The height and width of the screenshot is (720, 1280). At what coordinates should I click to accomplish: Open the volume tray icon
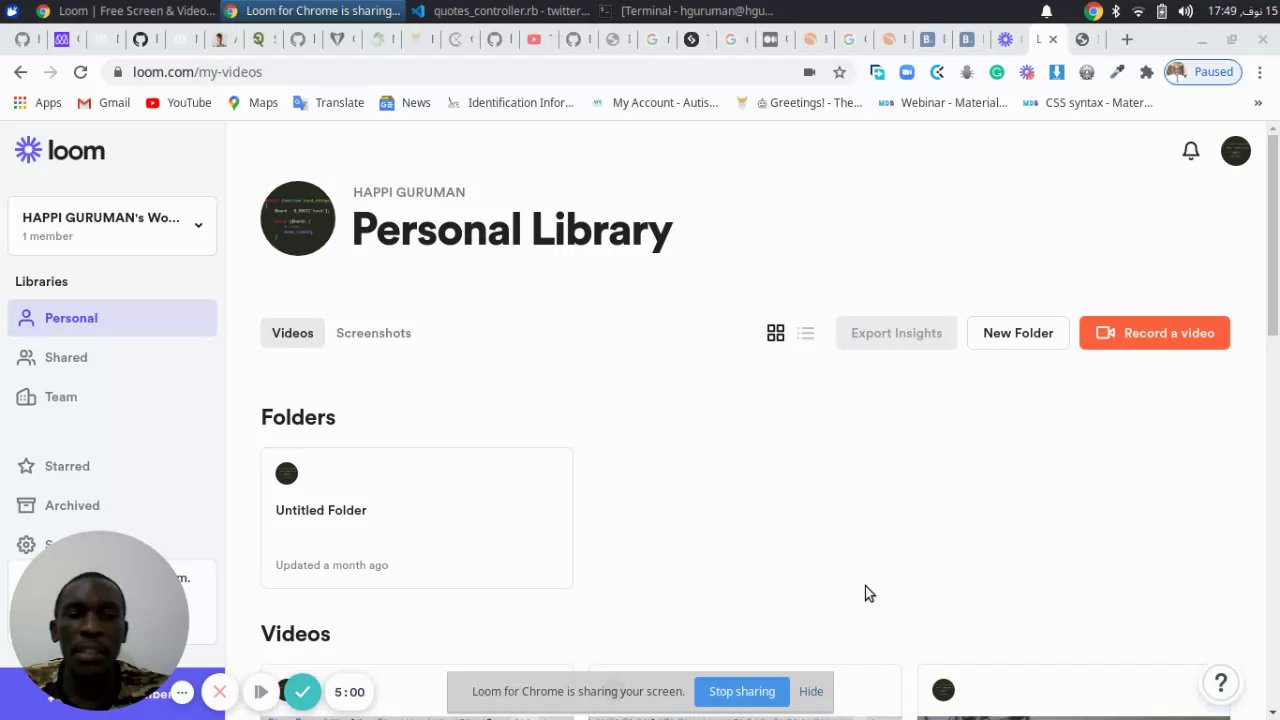coord(1185,11)
